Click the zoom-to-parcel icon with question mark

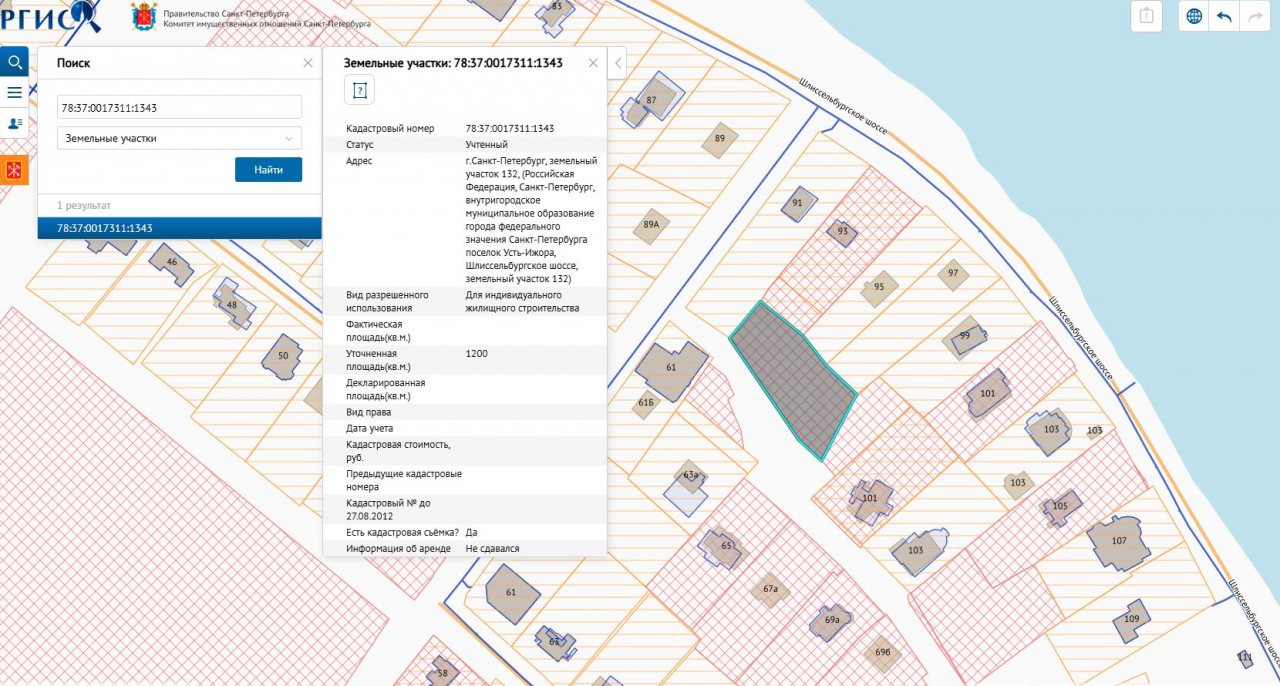pos(359,91)
